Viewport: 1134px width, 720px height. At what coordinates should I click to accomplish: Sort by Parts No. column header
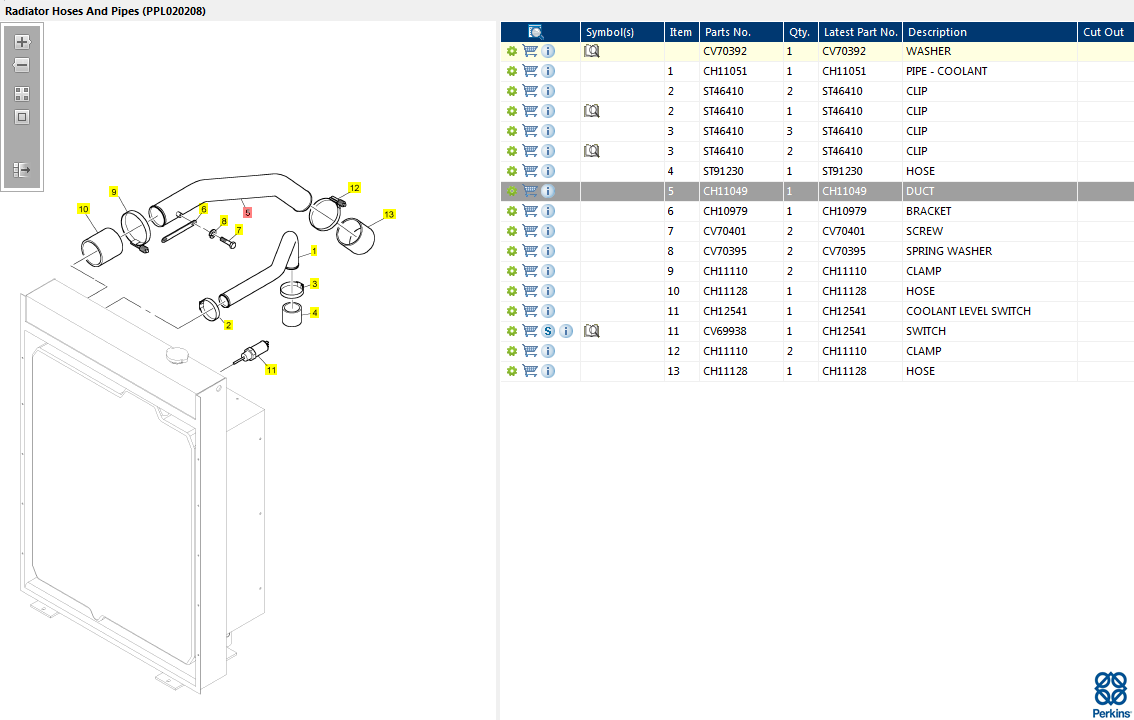point(741,32)
